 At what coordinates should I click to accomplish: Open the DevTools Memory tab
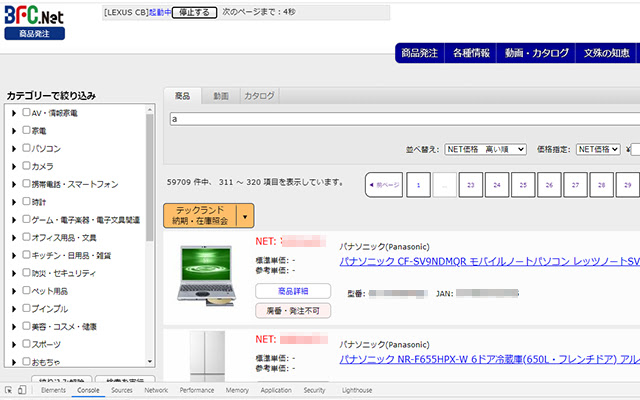[237, 390]
